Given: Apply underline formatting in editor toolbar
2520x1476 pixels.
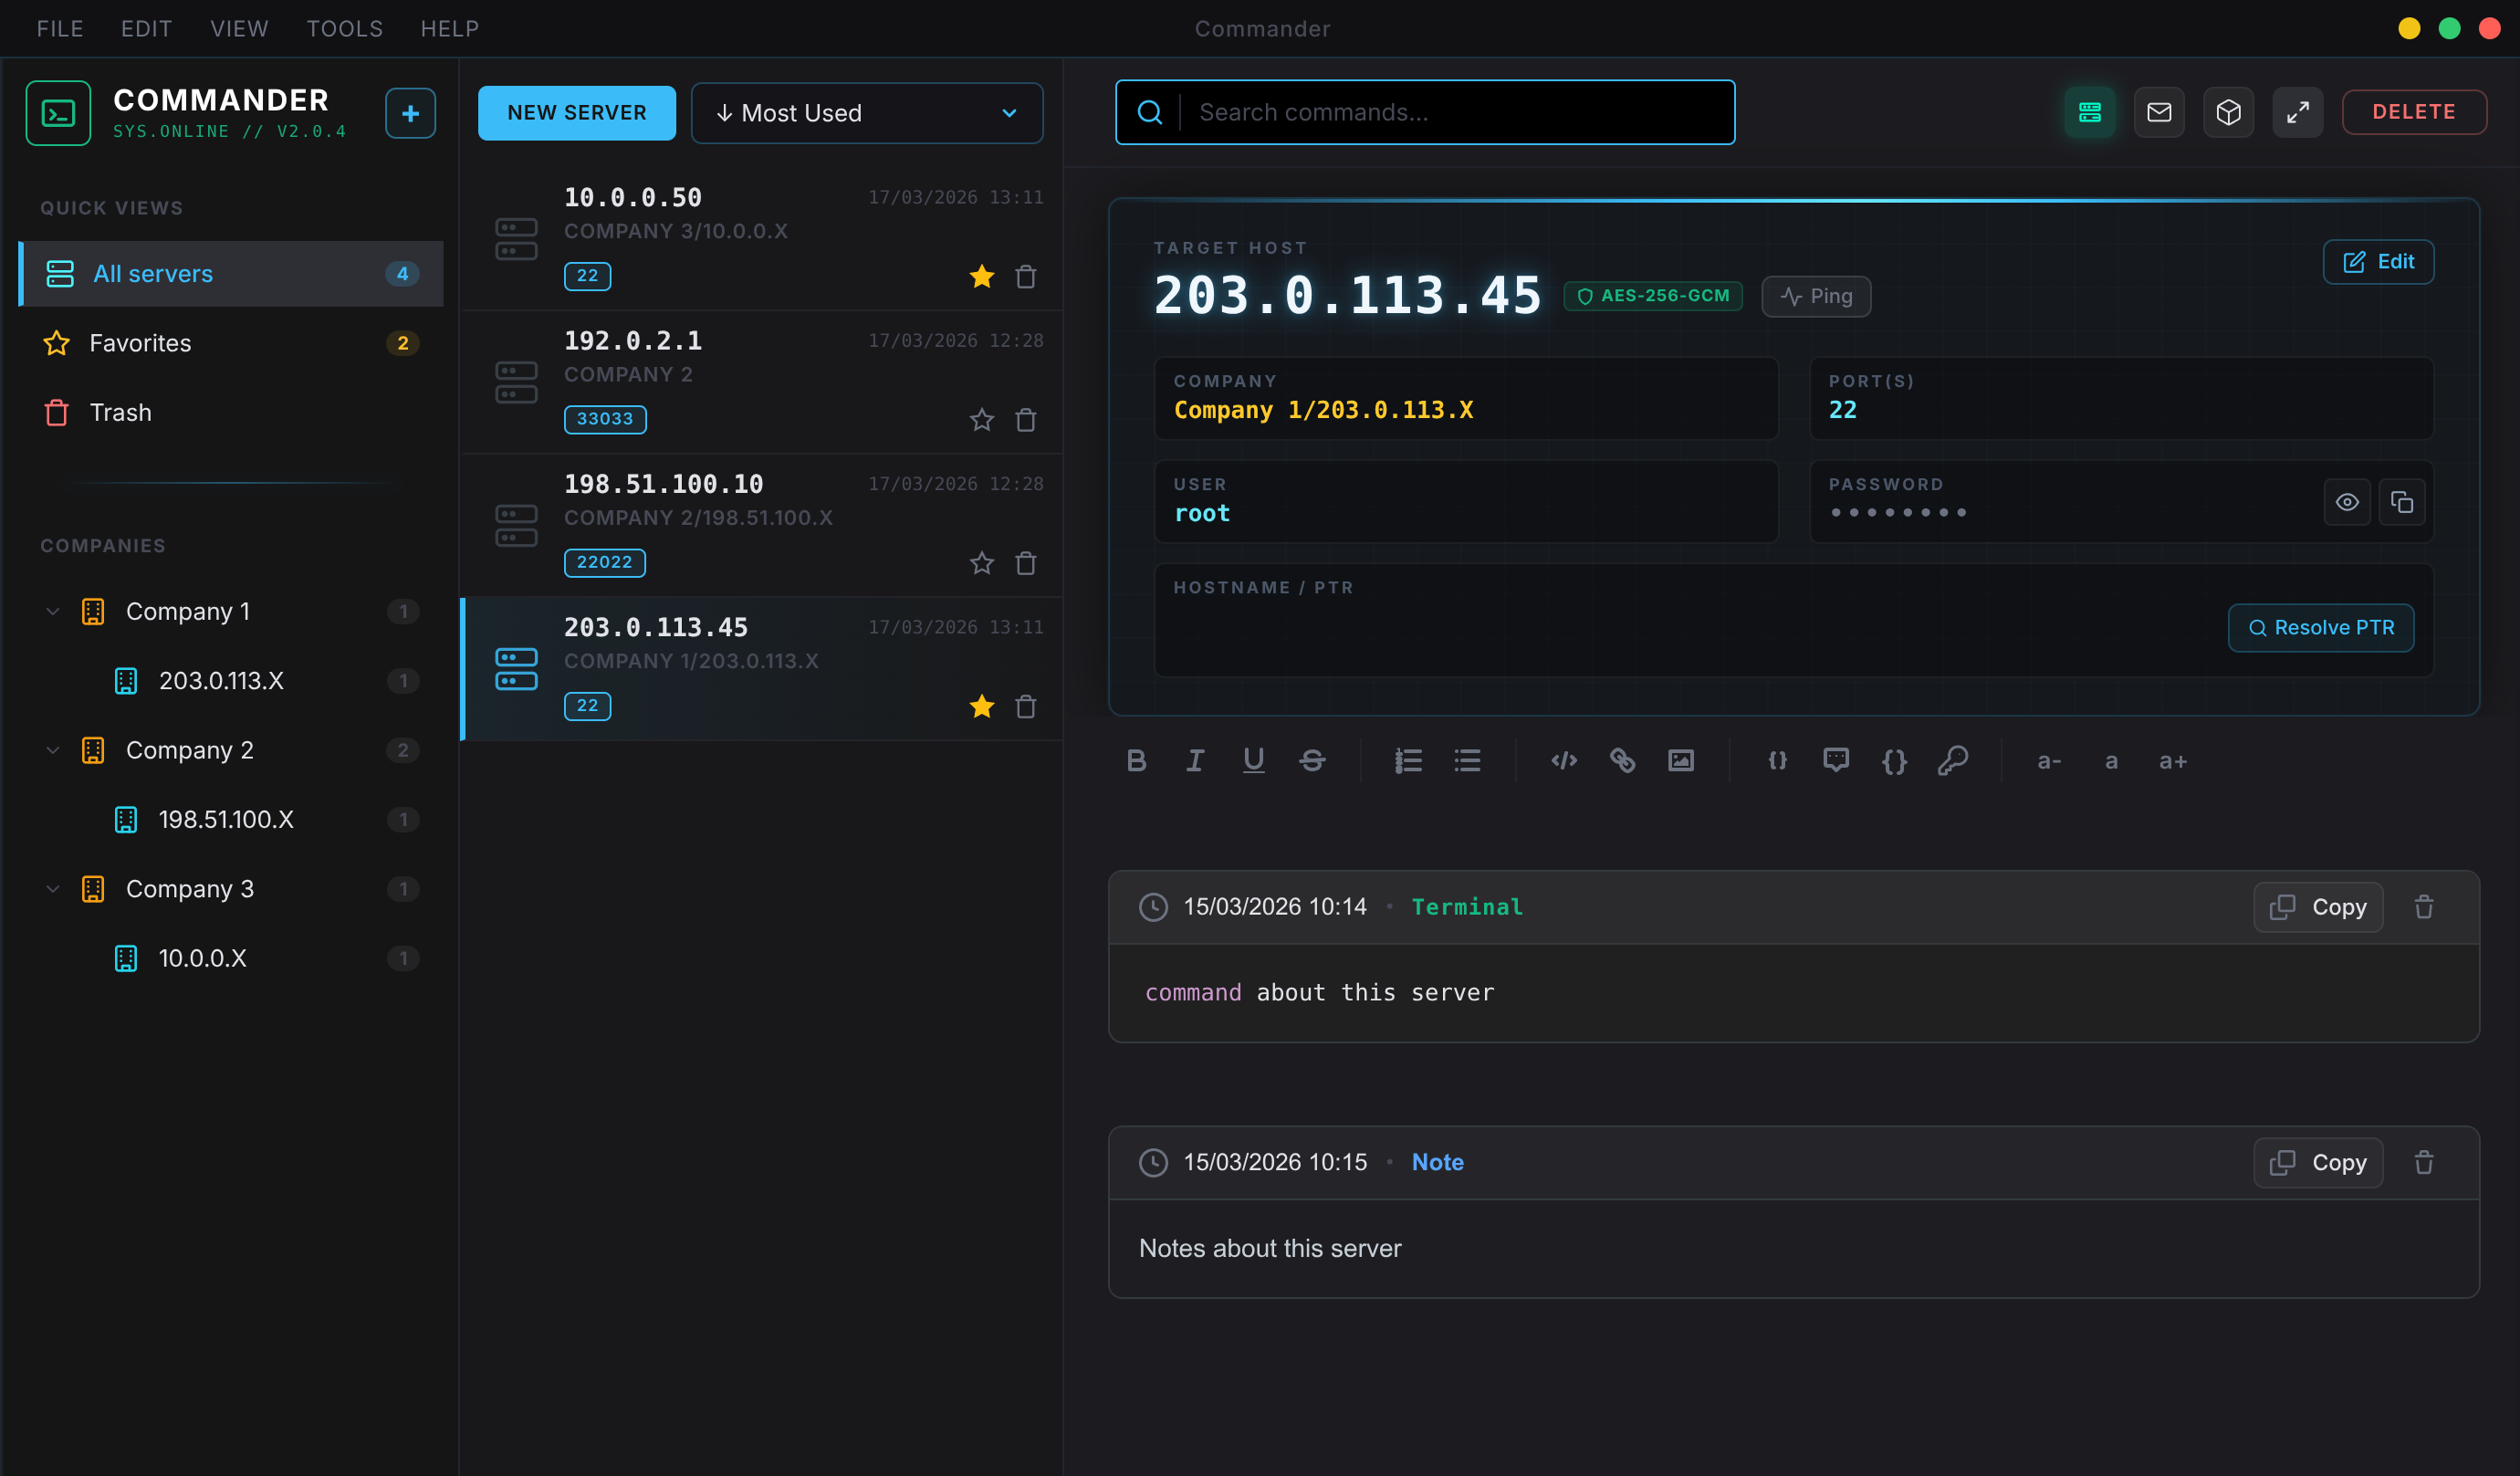Looking at the screenshot, I should (1253, 761).
